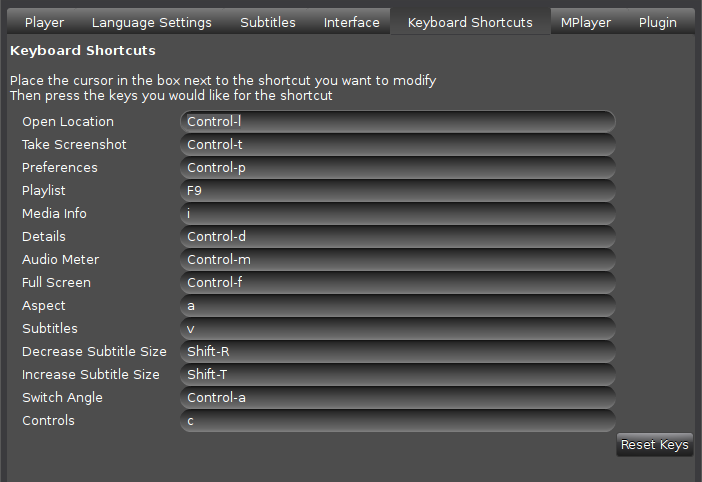Click the Full Screen label
Screen dimensions: 702x482
[x=56, y=282]
